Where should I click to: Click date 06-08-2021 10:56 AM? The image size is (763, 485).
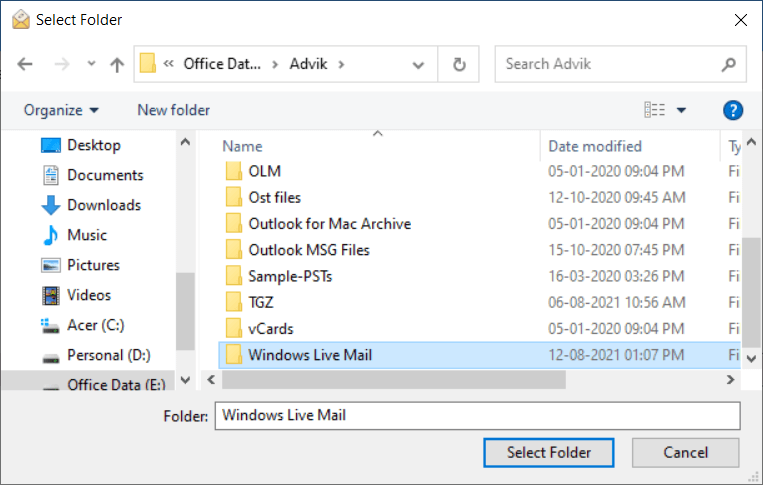(617, 303)
